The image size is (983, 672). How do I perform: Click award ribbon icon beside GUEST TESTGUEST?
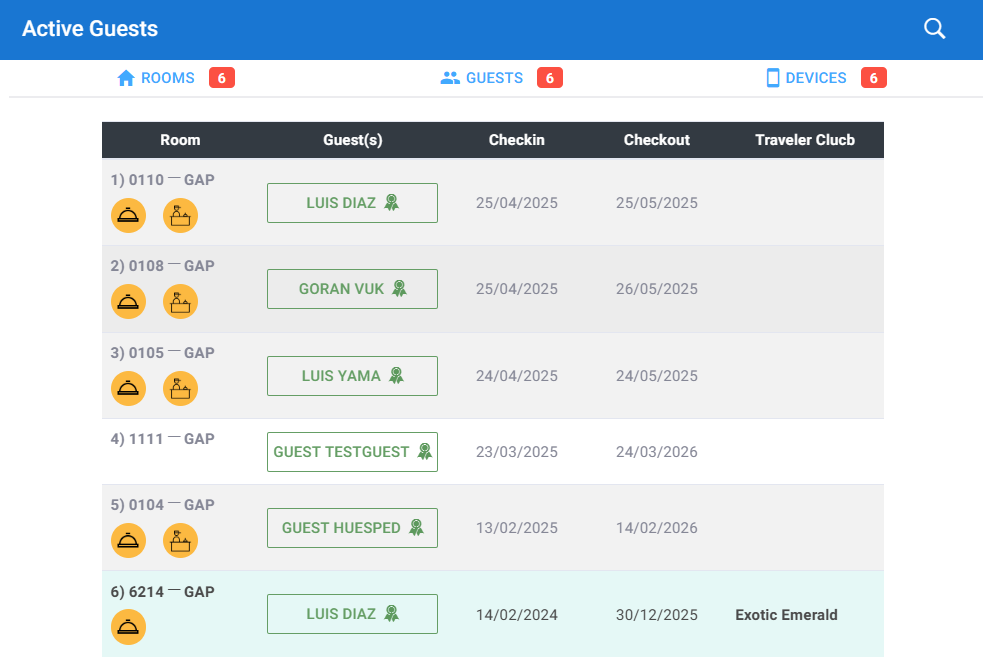[425, 452]
